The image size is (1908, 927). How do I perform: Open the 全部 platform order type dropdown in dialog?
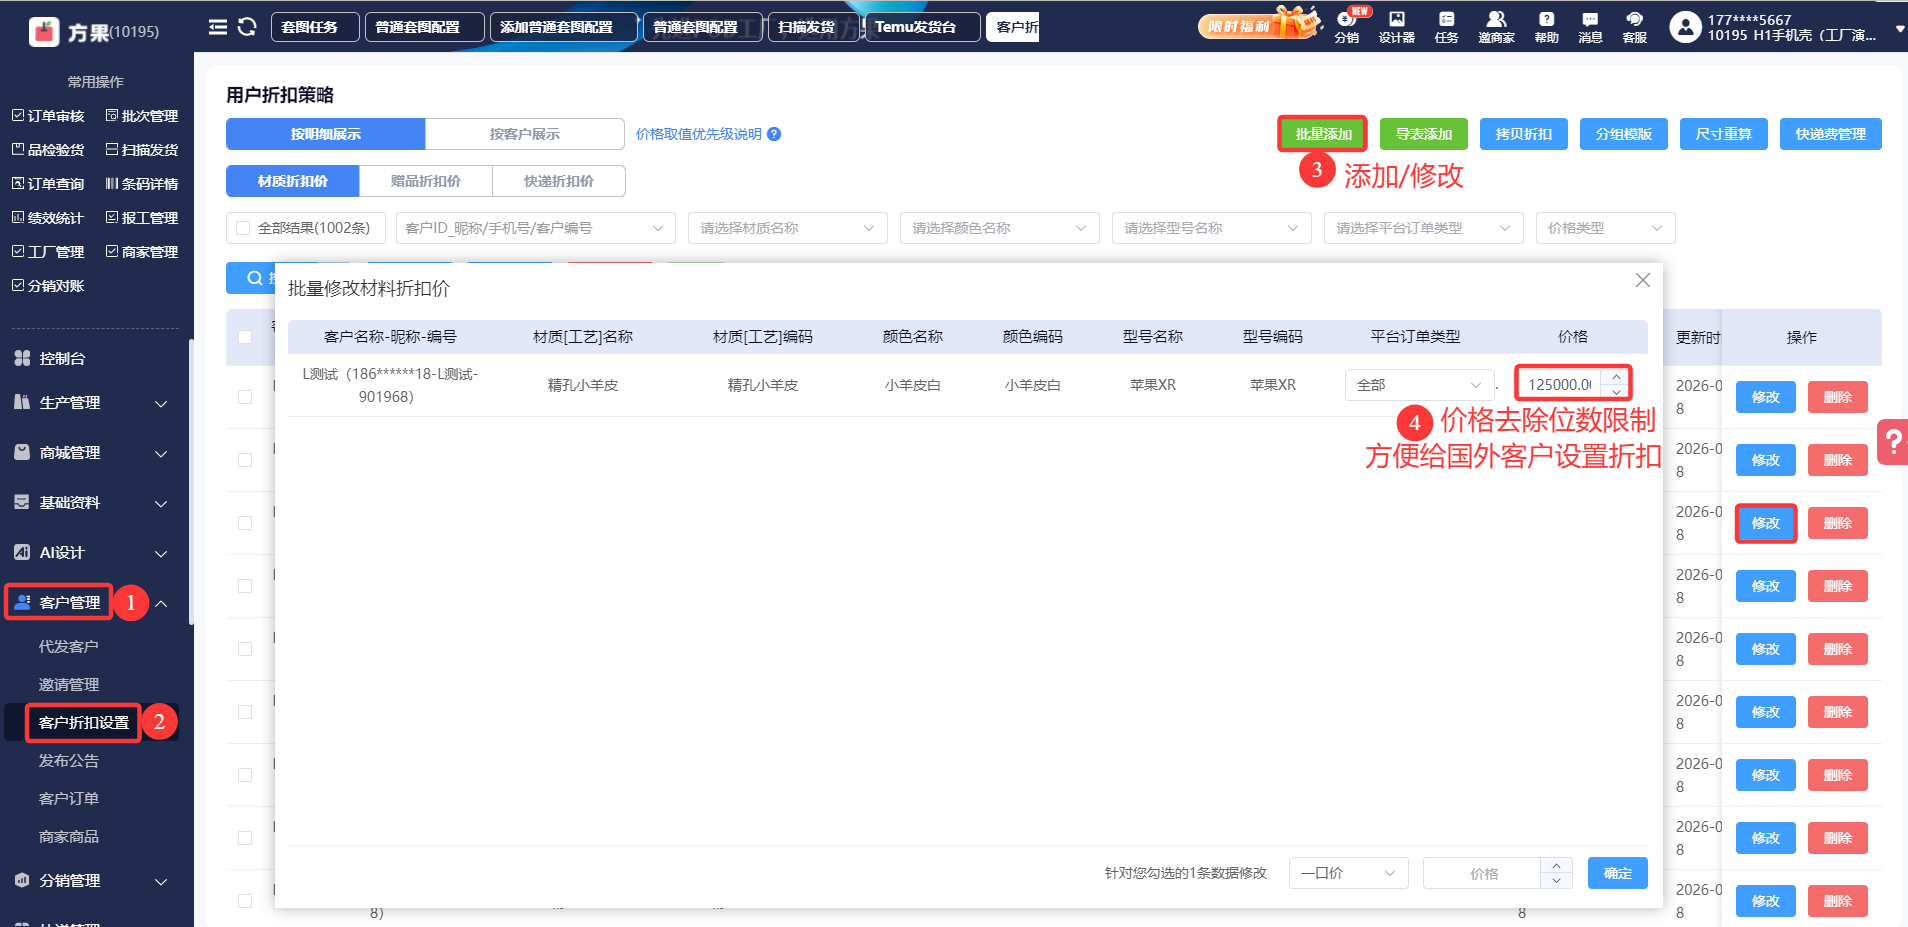pos(1420,385)
